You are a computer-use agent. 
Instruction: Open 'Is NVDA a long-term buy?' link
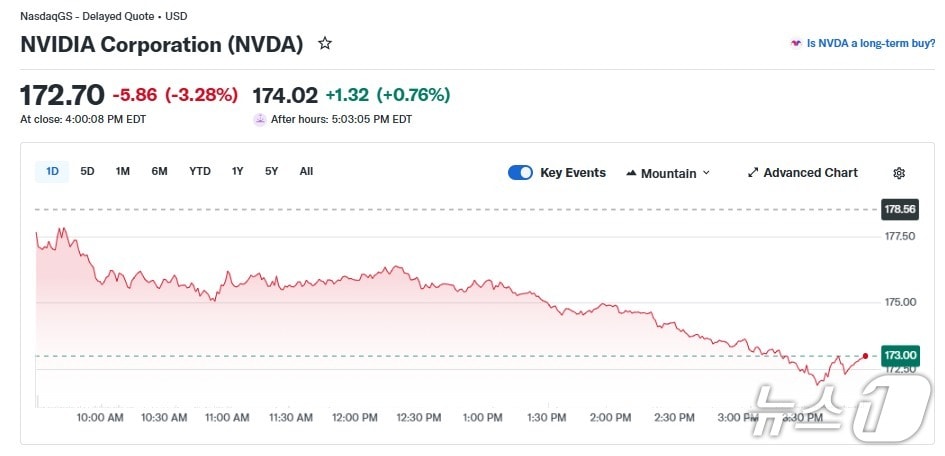[871, 44]
